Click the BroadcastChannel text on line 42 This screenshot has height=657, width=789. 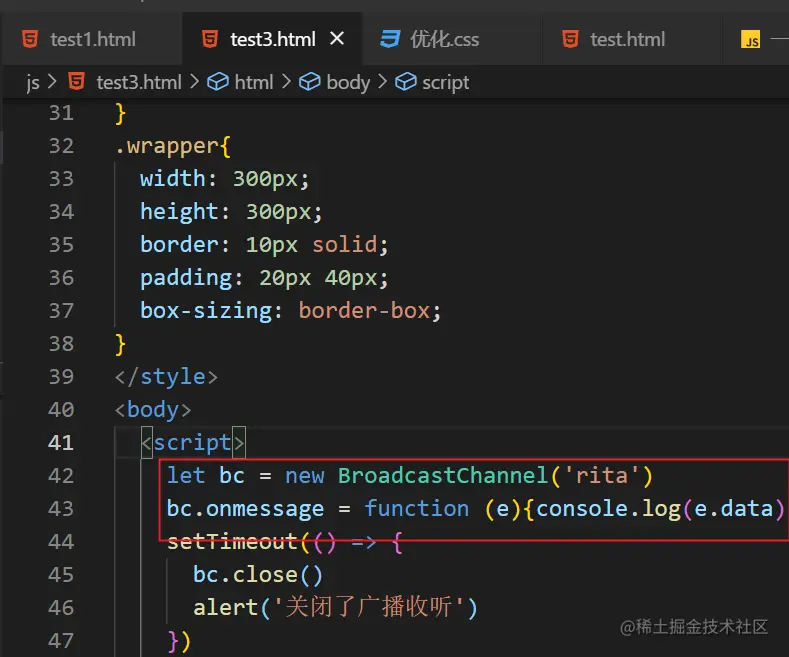[x=443, y=475]
